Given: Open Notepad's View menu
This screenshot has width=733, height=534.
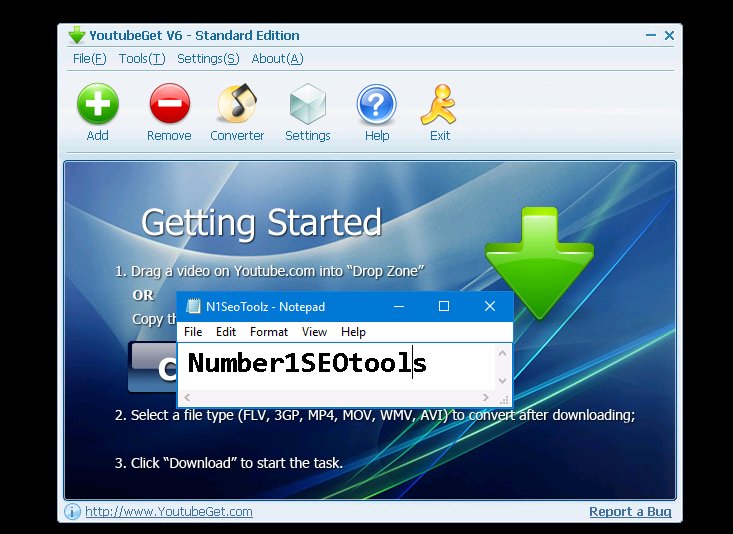Looking at the screenshot, I should click(314, 332).
